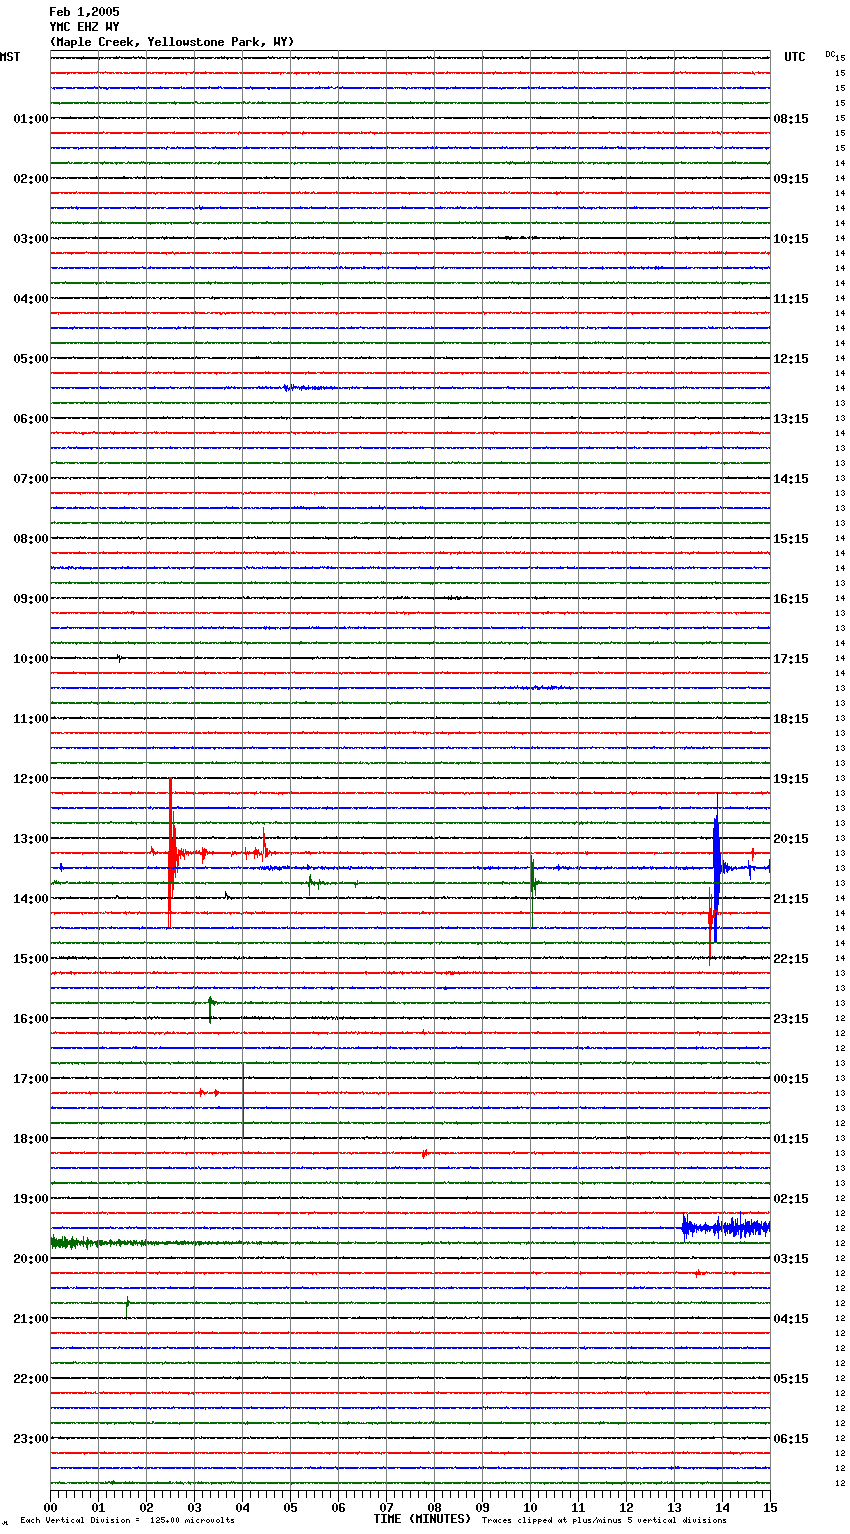This screenshot has height=1534, width=850.
Task: Click the 04:15 UTC time label
Action: [791, 1319]
